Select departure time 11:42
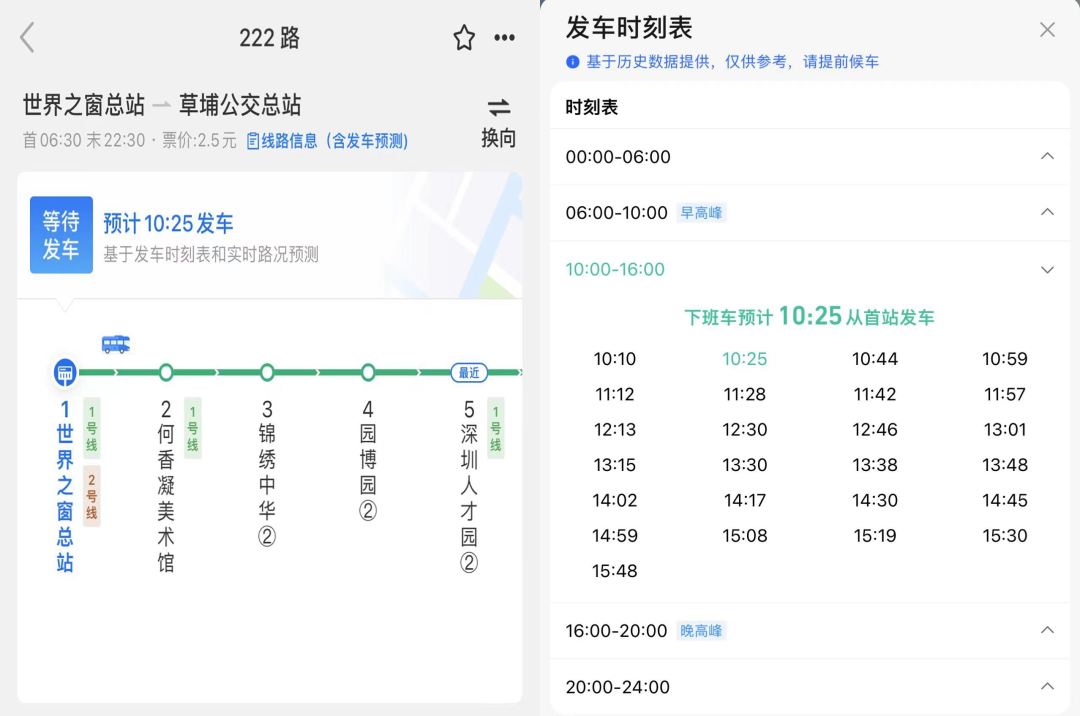 pos(875,394)
